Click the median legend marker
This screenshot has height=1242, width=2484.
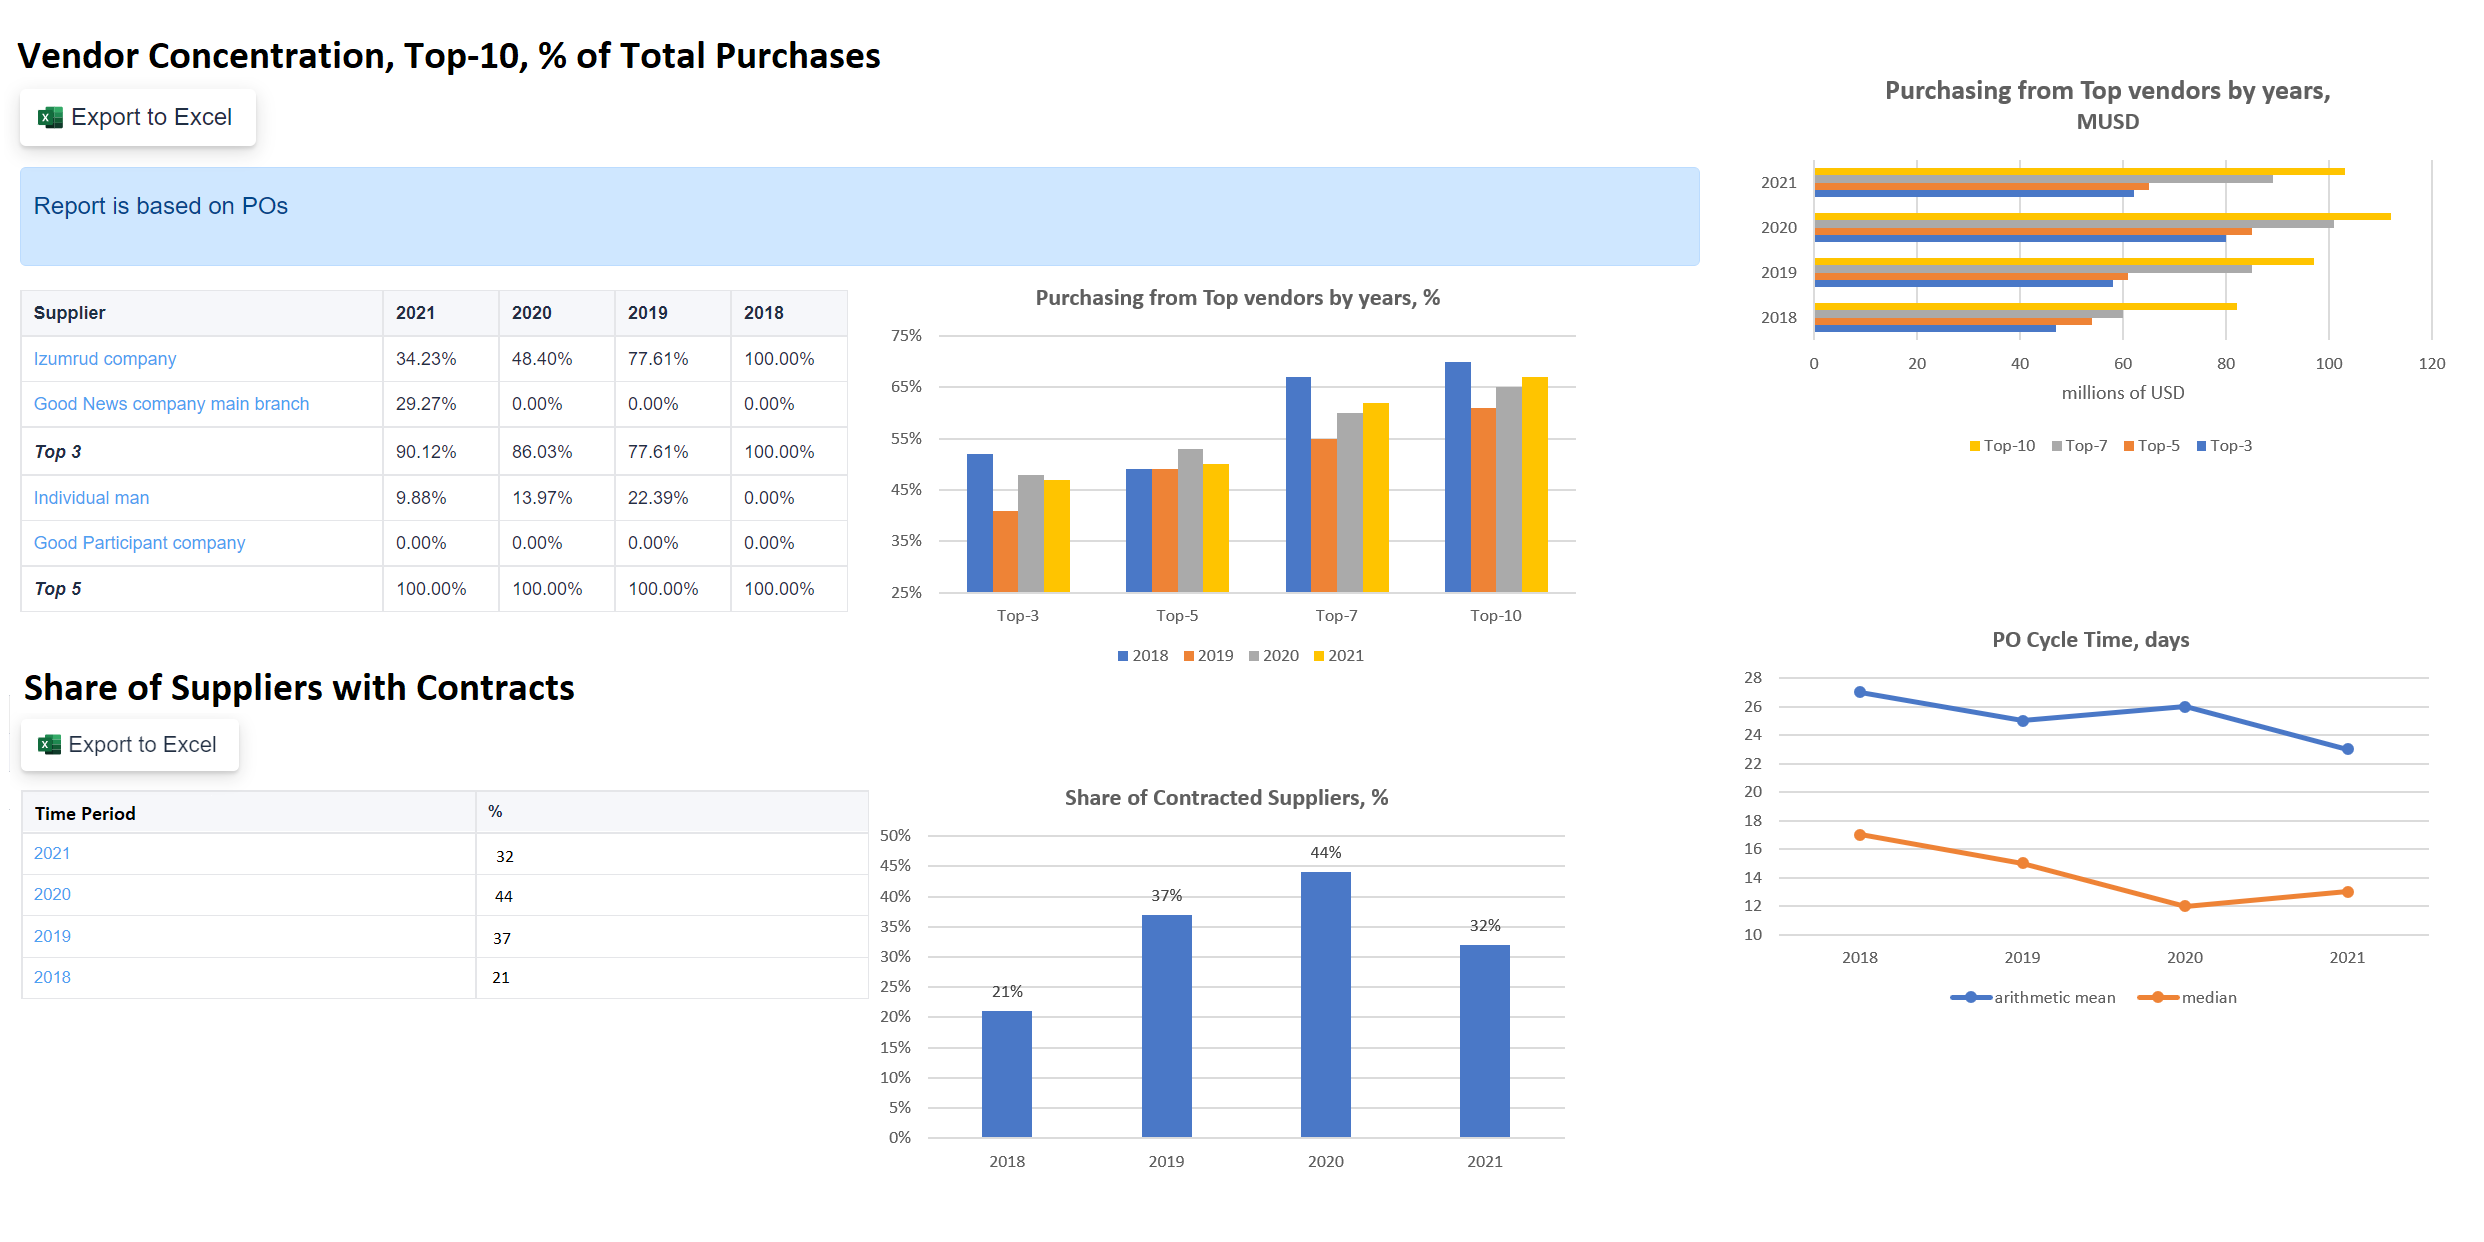pyautogui.click(x=2158, y=998)
